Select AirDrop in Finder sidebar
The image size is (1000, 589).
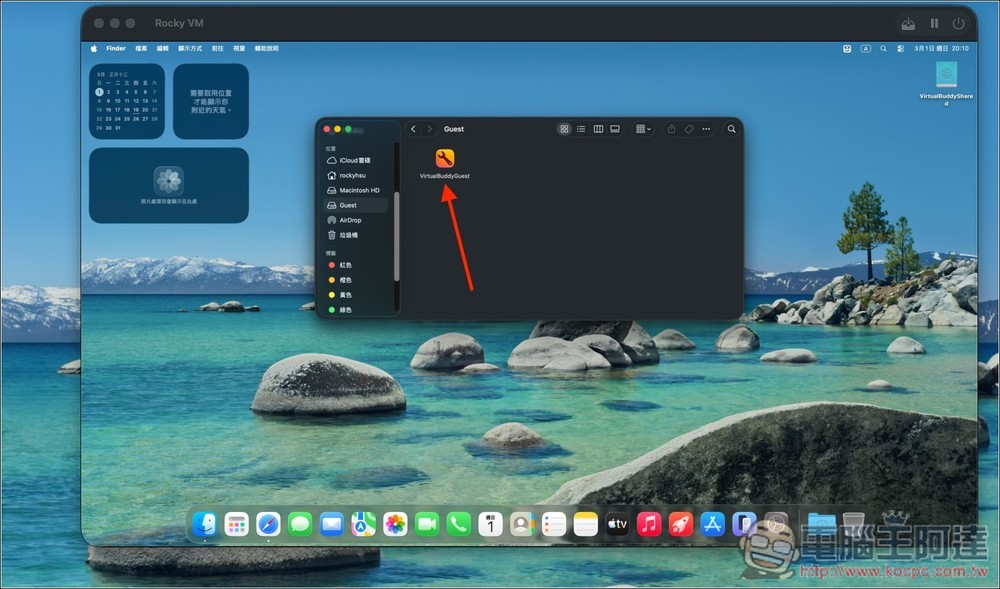tap(356, 220)
